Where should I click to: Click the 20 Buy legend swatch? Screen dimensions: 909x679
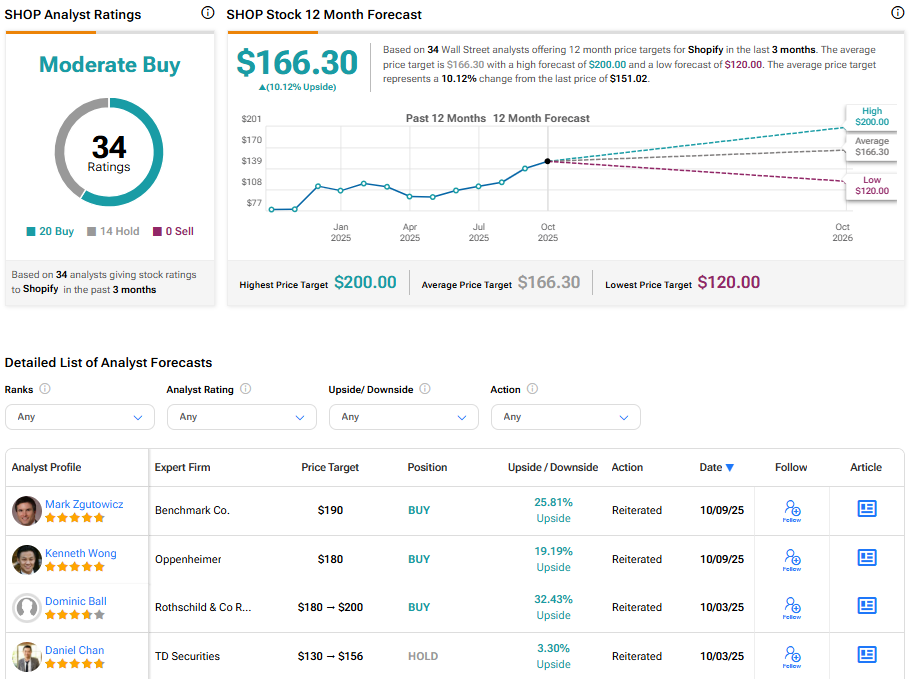32,232
